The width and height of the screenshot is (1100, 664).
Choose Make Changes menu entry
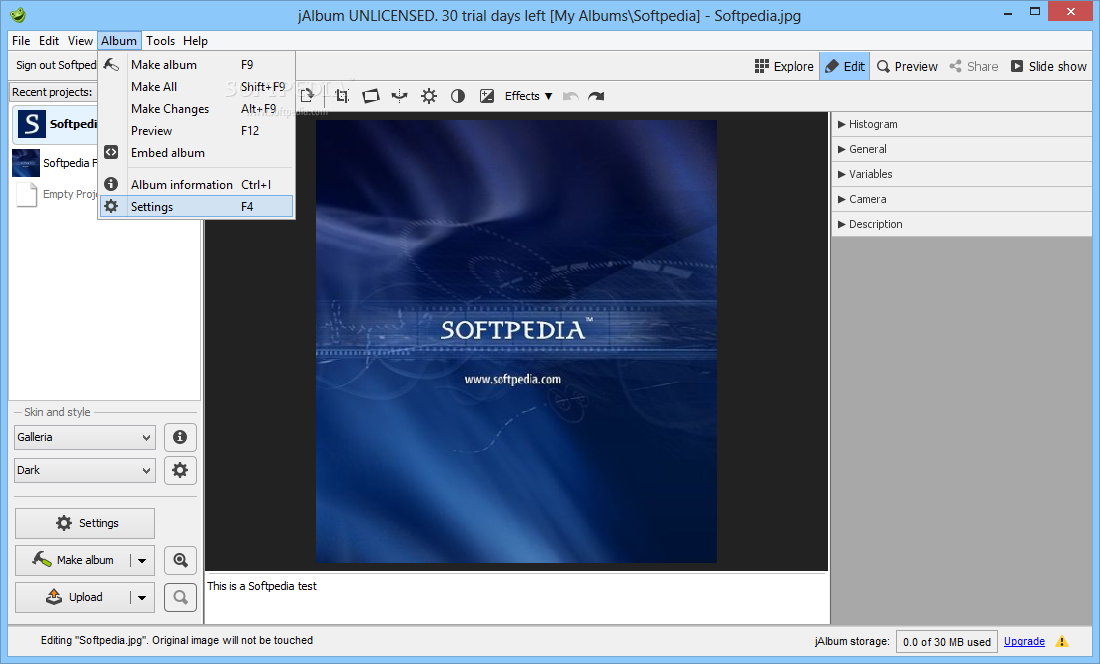tap(196, 109)
